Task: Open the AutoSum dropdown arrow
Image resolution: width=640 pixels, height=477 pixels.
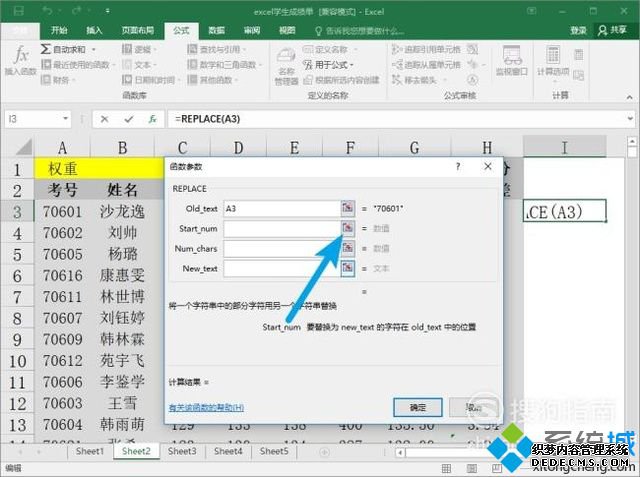Action: [93, 49]
